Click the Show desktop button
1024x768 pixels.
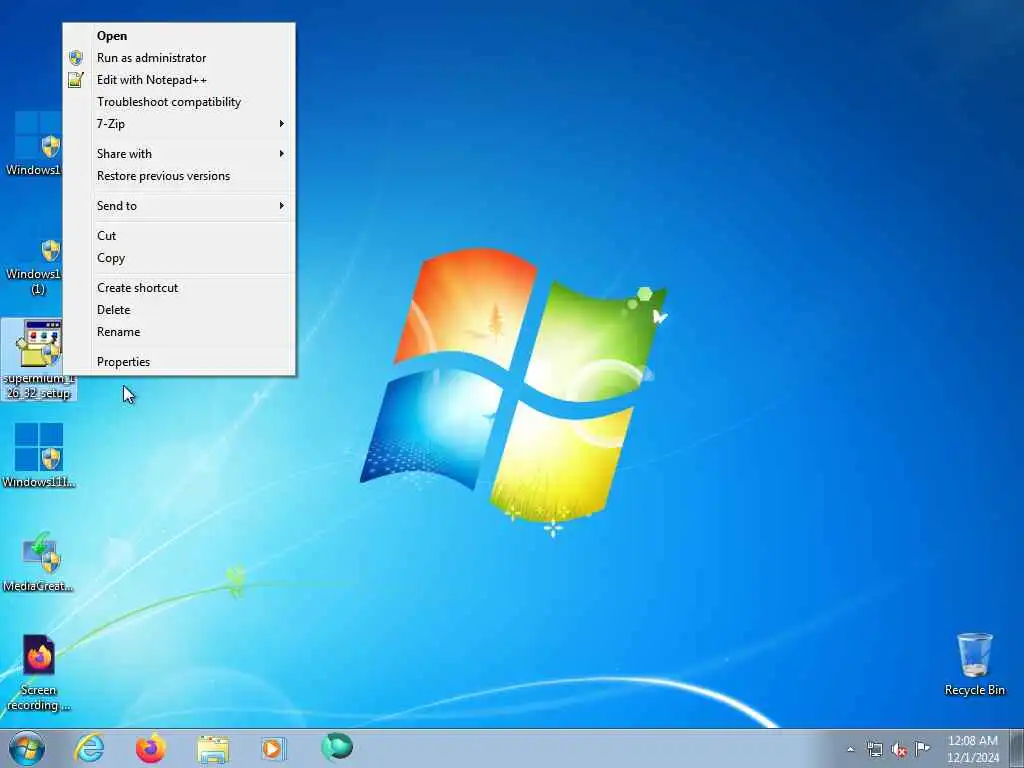[x=1017, y=748]
